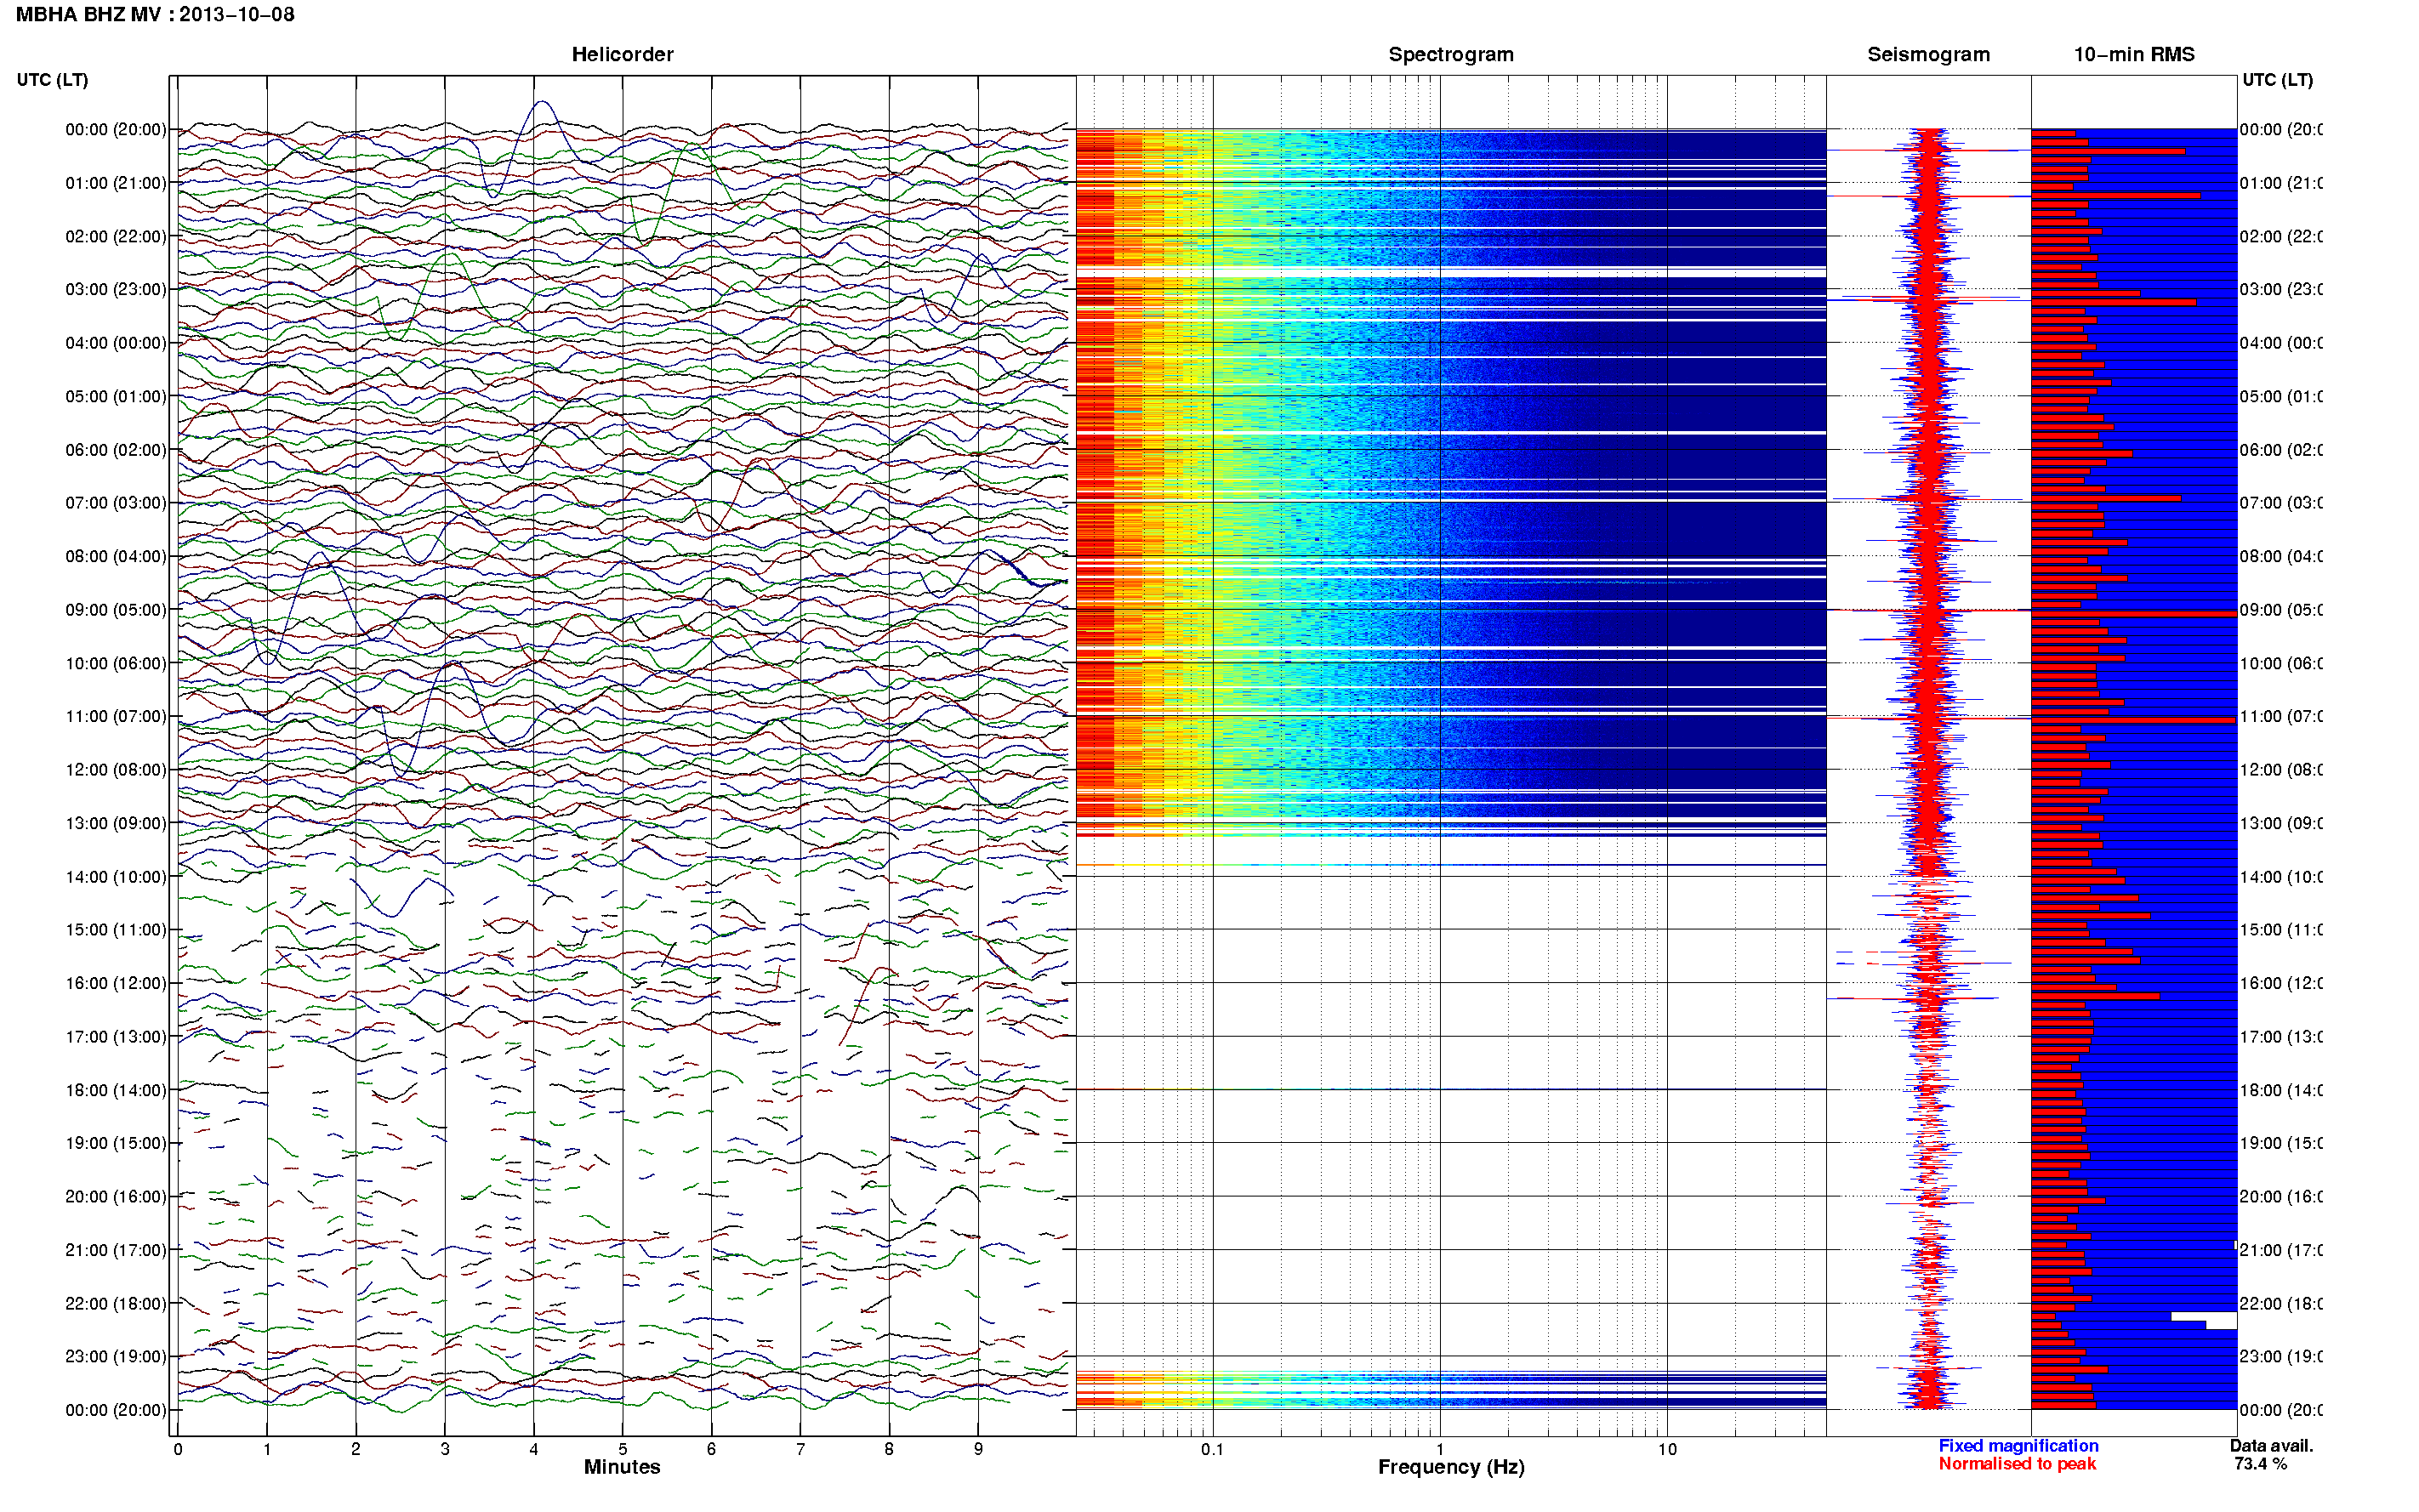Click the long RMS bar near 11:00
The image size is (2419, 1512).
click(x=2133, y=720)
